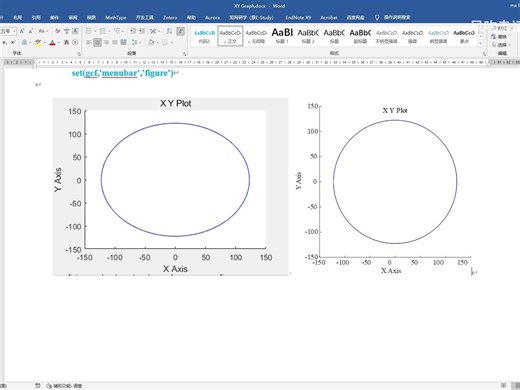Click the Shrink Font icon

[31, 31]
